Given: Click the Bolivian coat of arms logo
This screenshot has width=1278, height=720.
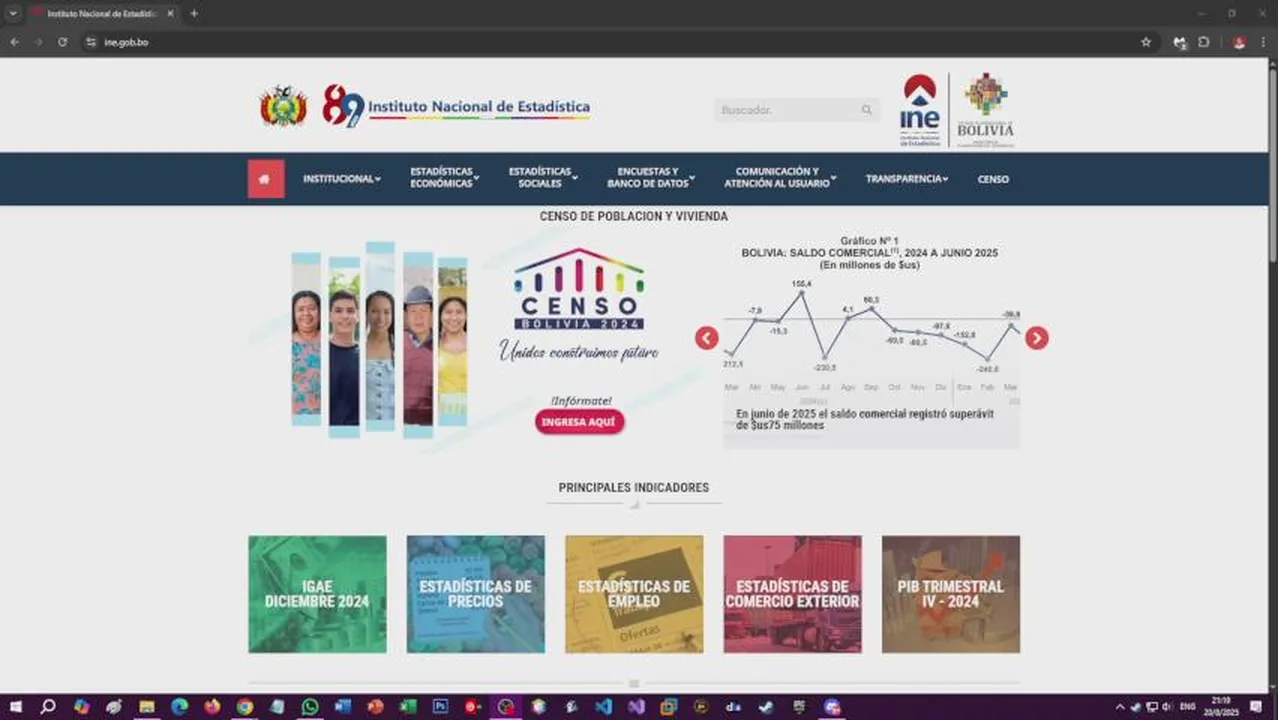Looking at the screenshot, I should tap(283, 106).
